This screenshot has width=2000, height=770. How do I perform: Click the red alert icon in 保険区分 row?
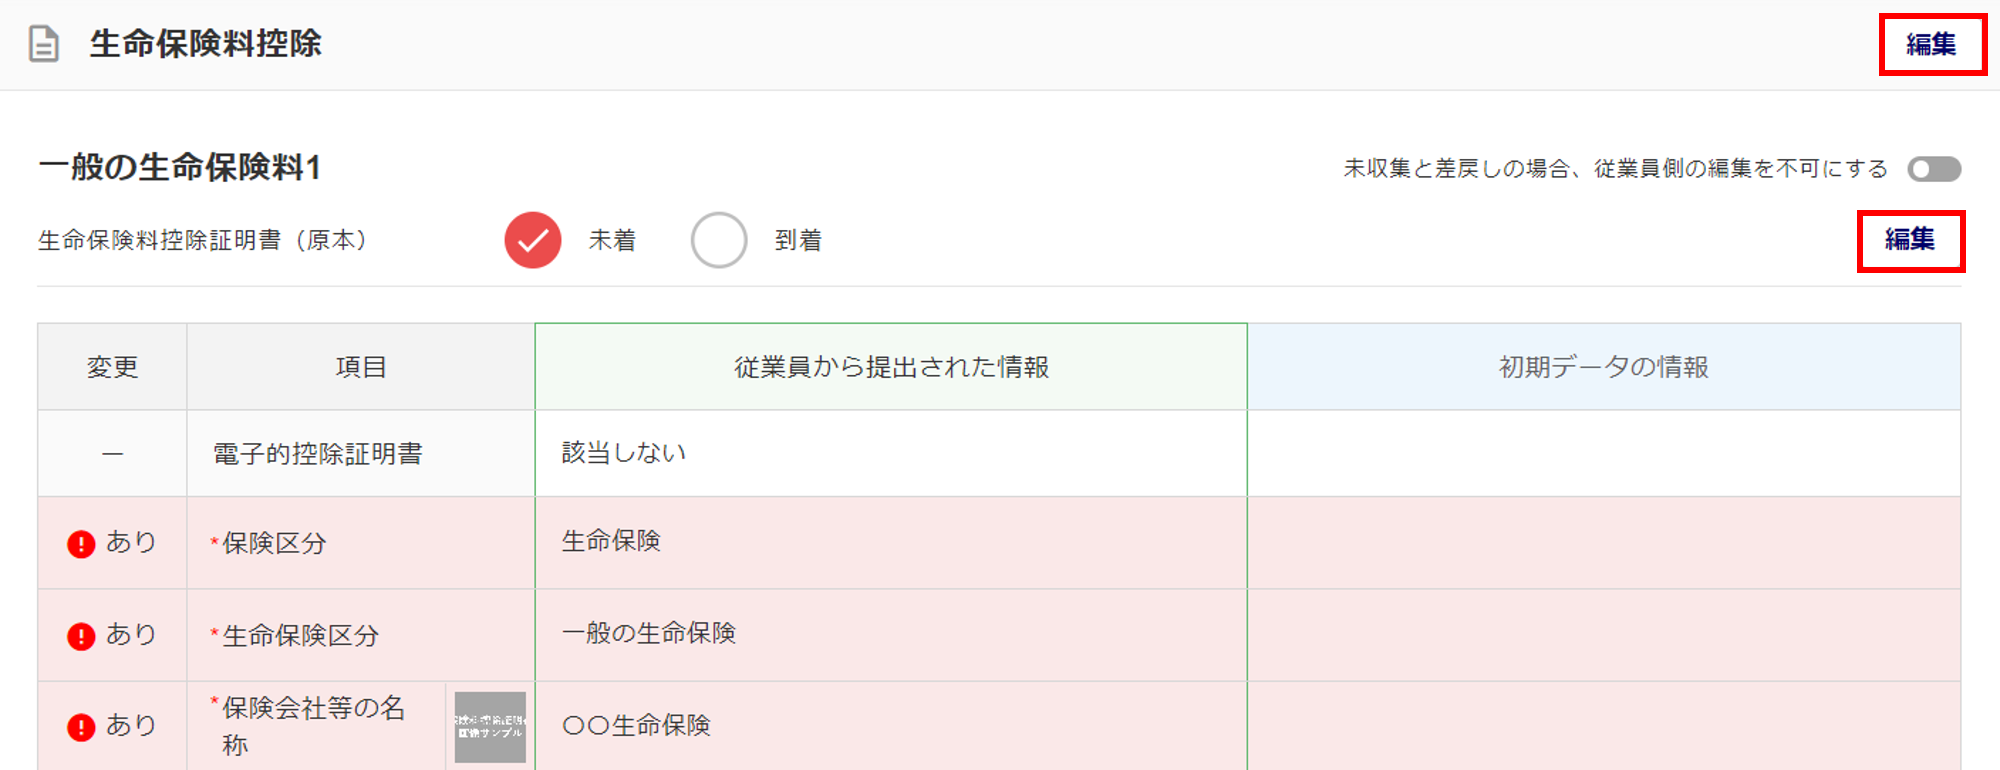coord(81,544)
